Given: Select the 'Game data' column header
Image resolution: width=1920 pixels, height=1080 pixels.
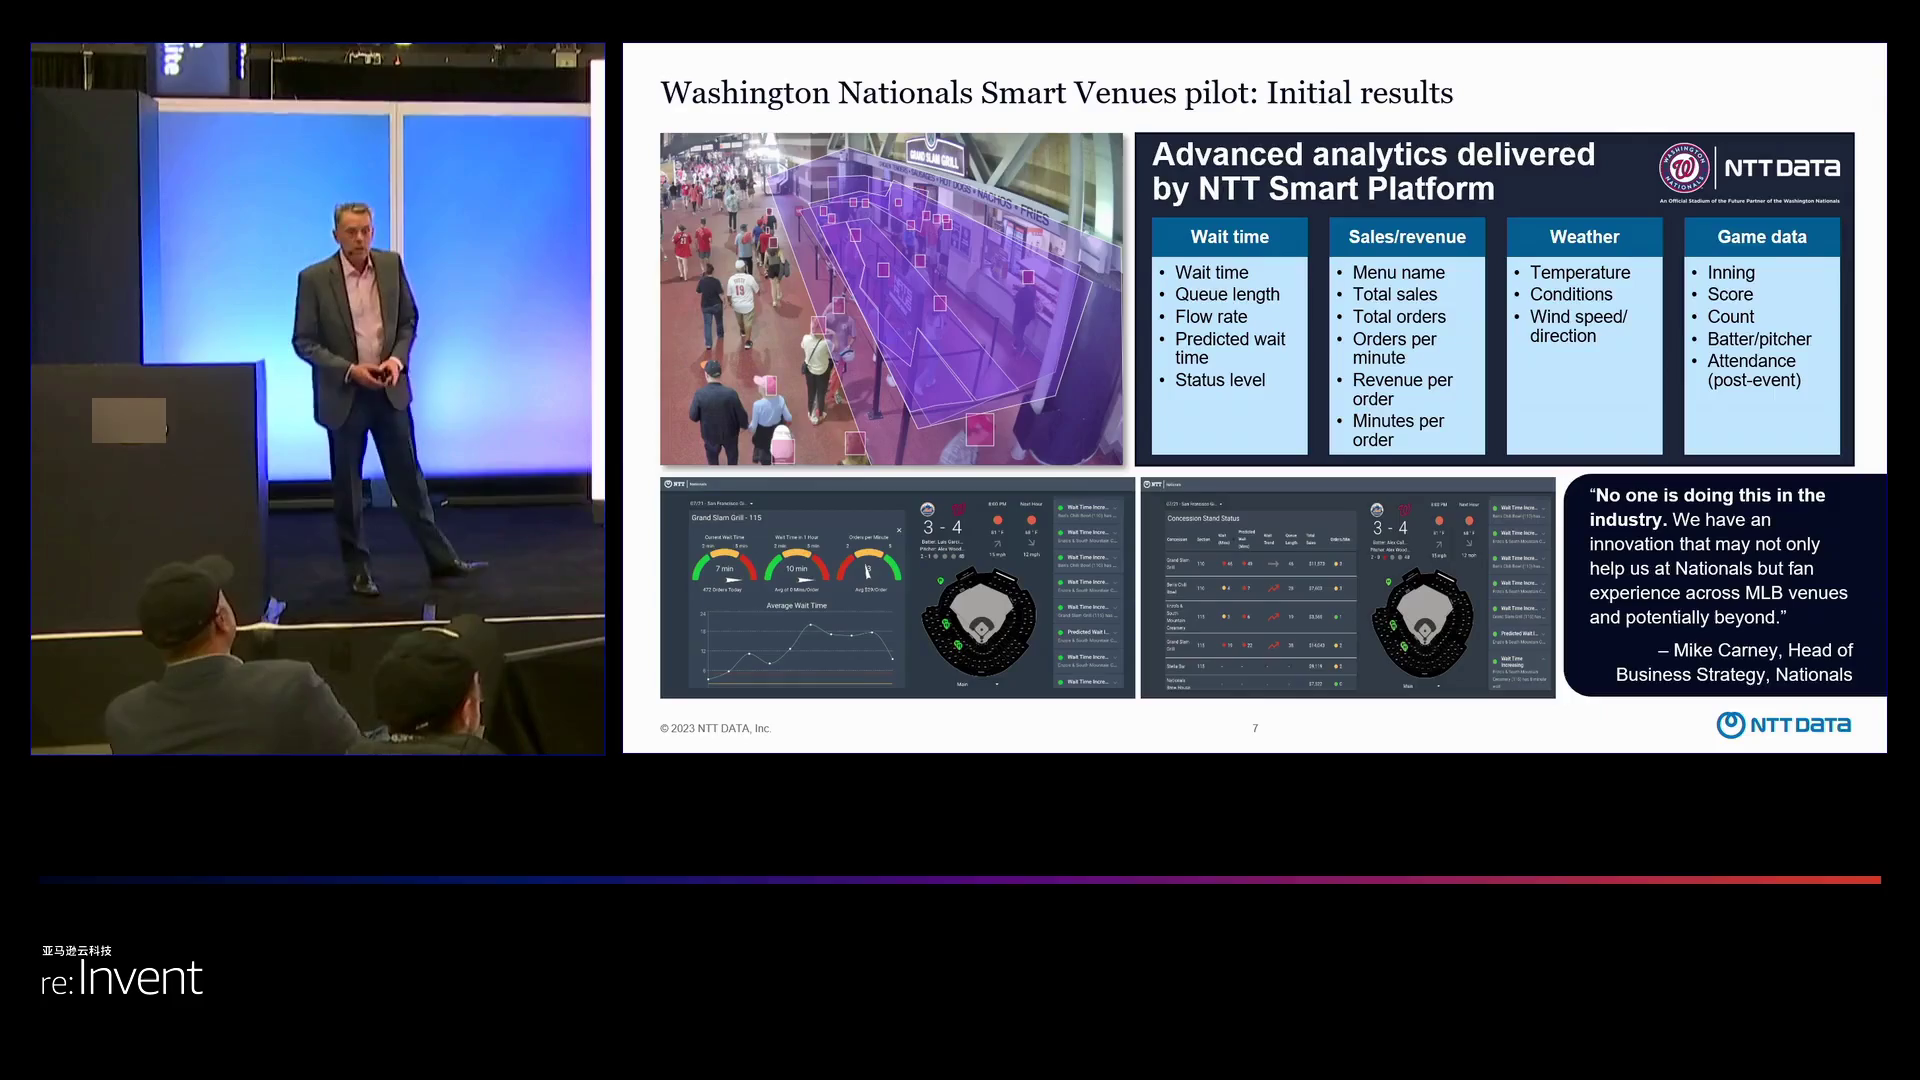Looking at the screenshot, I should 1762,237.
